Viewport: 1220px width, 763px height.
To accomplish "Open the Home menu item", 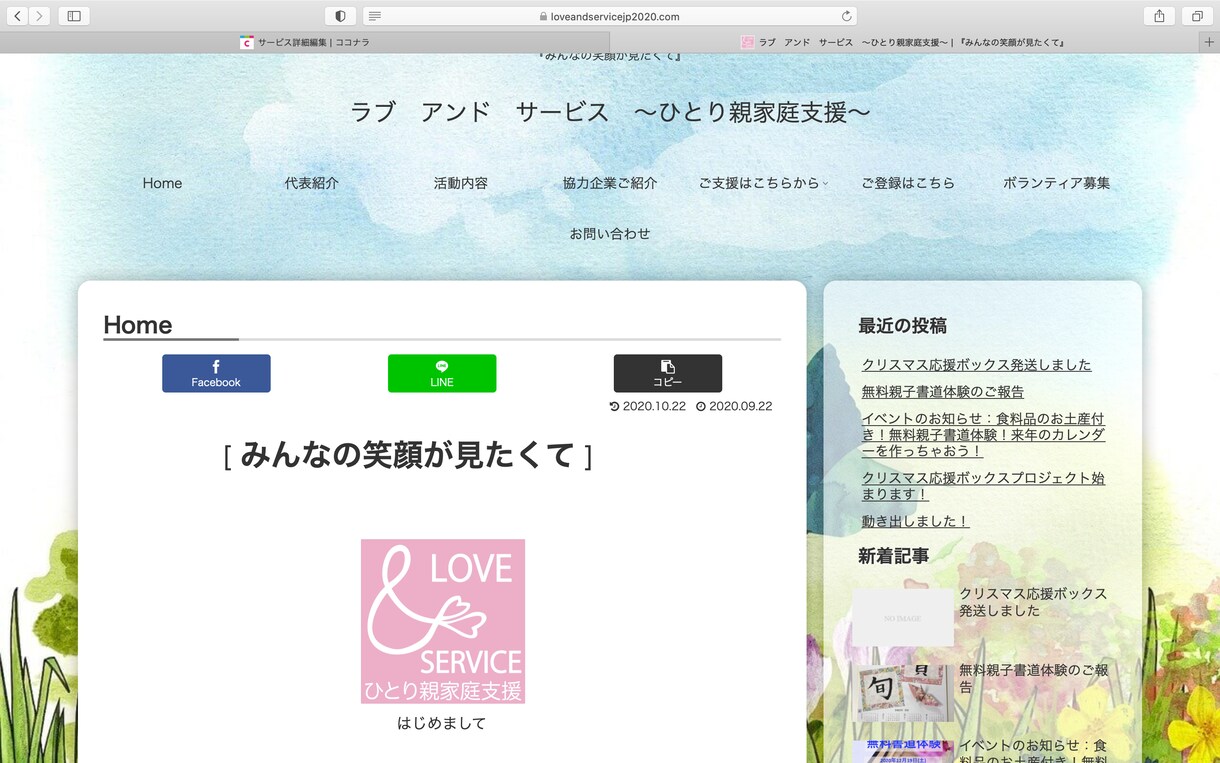I will click(162, 183).
